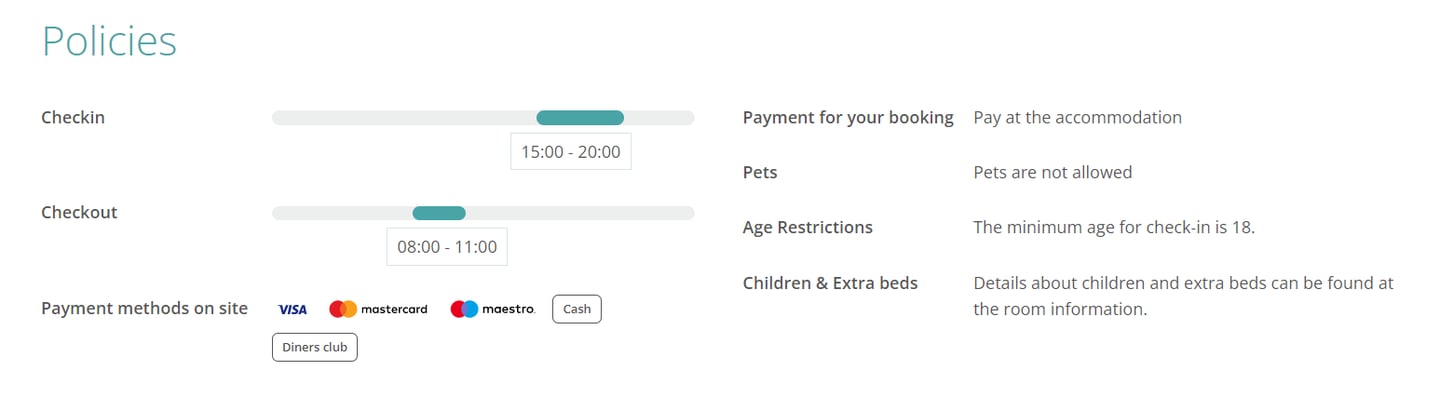
Task: Click the Children & Extra beds label
Action: pyautogui.click(x=830, y=283)
